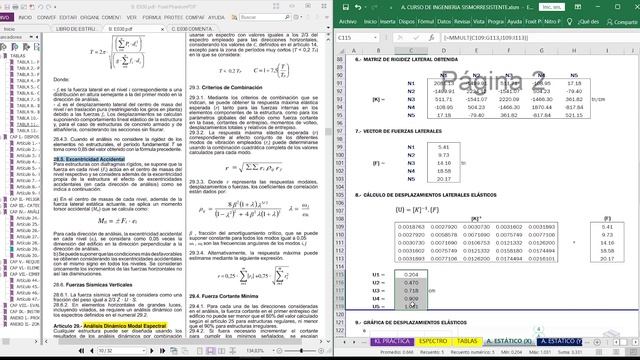This screenshot has width=640, height=360.
Task: Click the Inic. ses. sign-in button
Action: pos(552,7)
